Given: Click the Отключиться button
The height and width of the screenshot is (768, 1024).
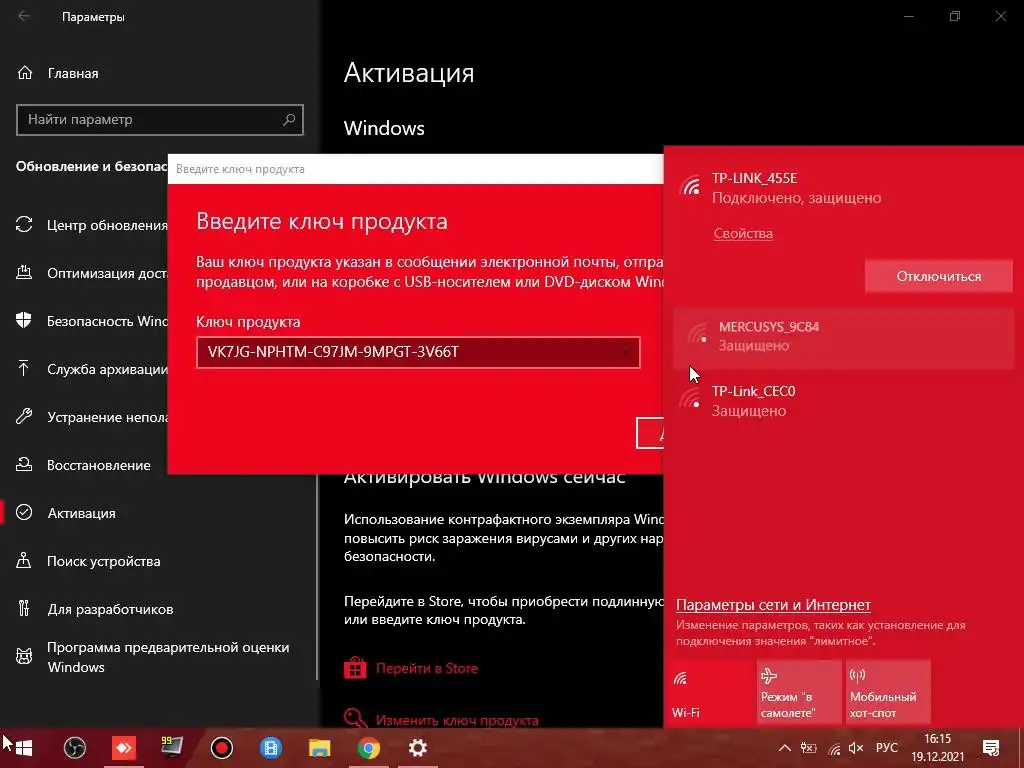Looking at the screenshot, I should tap(938, 276).
